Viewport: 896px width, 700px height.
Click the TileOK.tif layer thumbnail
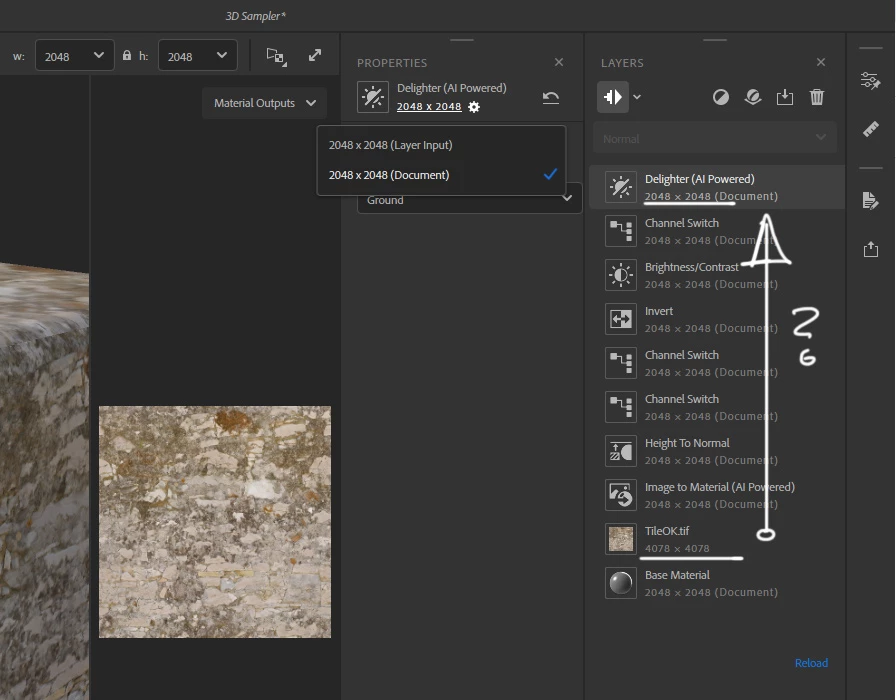621,539
